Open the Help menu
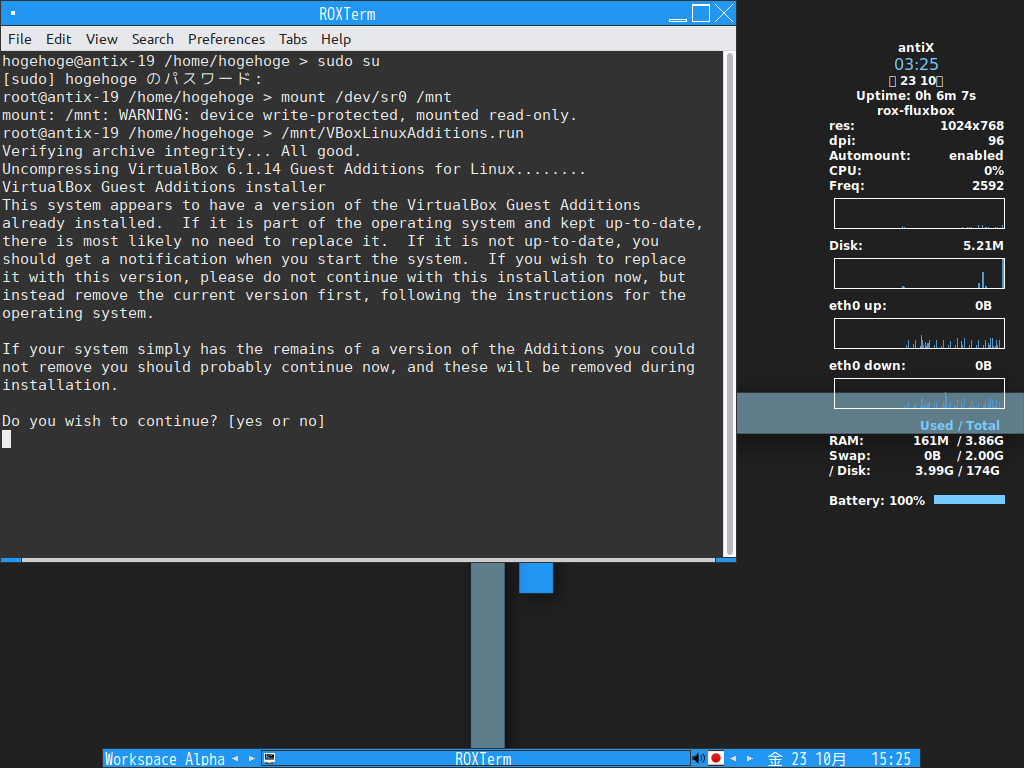 [336, 39]
